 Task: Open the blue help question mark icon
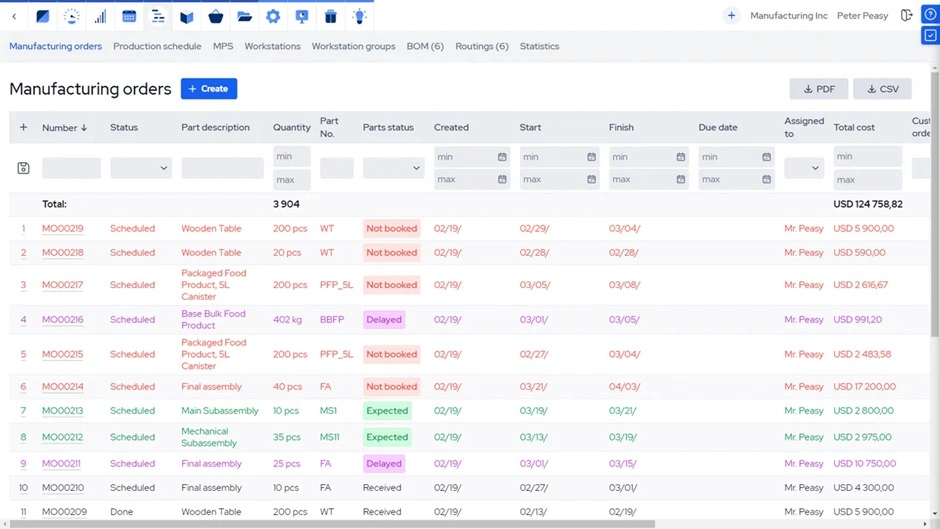pos(929,15)
